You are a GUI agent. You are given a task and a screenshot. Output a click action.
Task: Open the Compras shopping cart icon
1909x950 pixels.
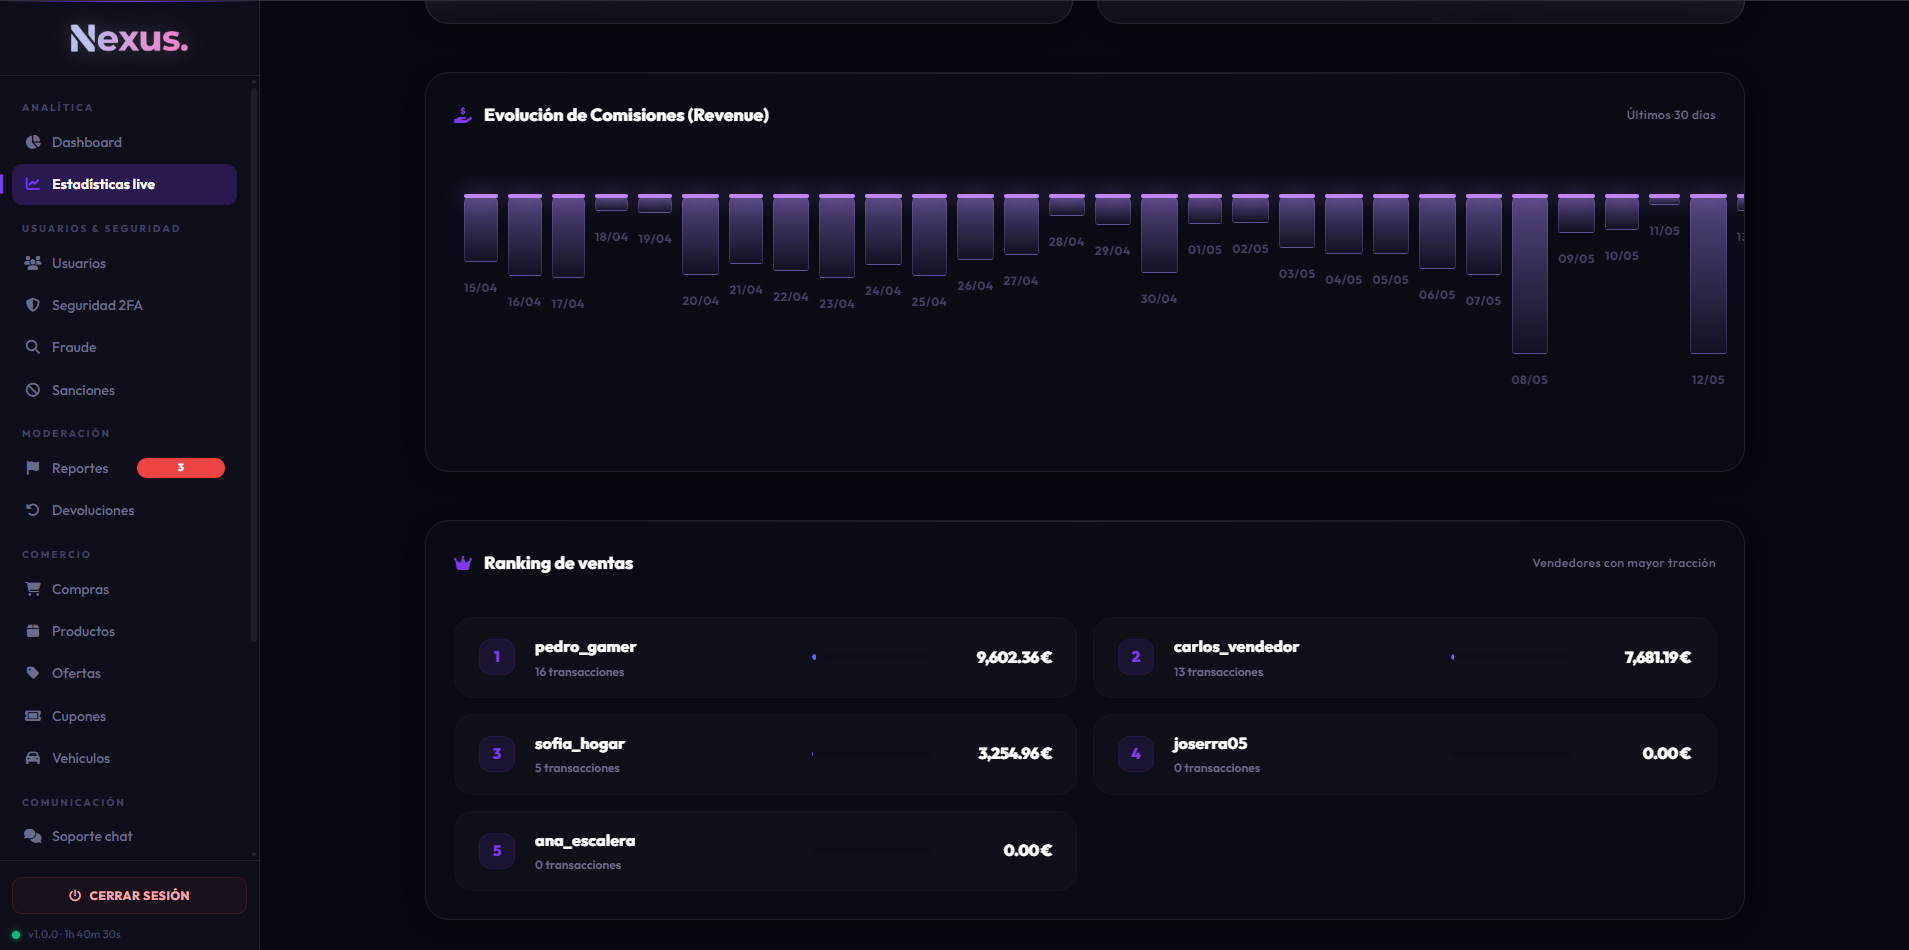coord(33,589)
